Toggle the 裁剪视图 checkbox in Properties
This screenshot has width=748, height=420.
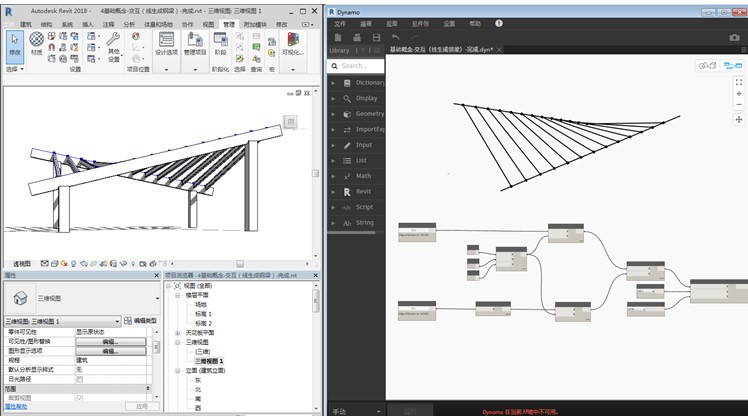pyautogui.click(x=80, y=398)
